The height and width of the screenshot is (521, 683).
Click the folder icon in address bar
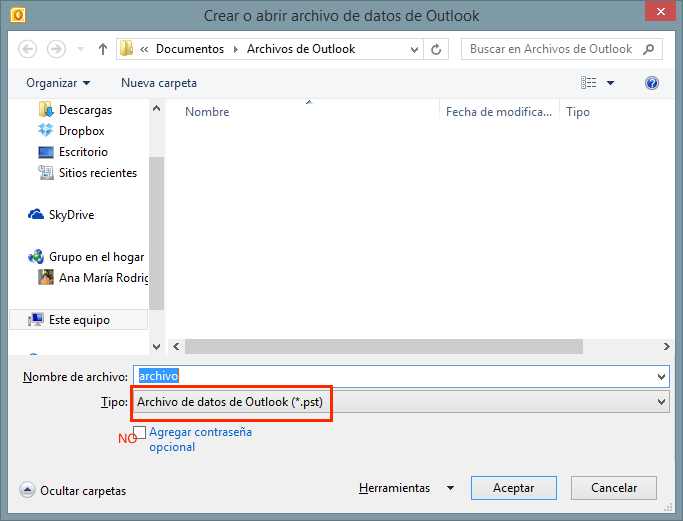[126, 48]
